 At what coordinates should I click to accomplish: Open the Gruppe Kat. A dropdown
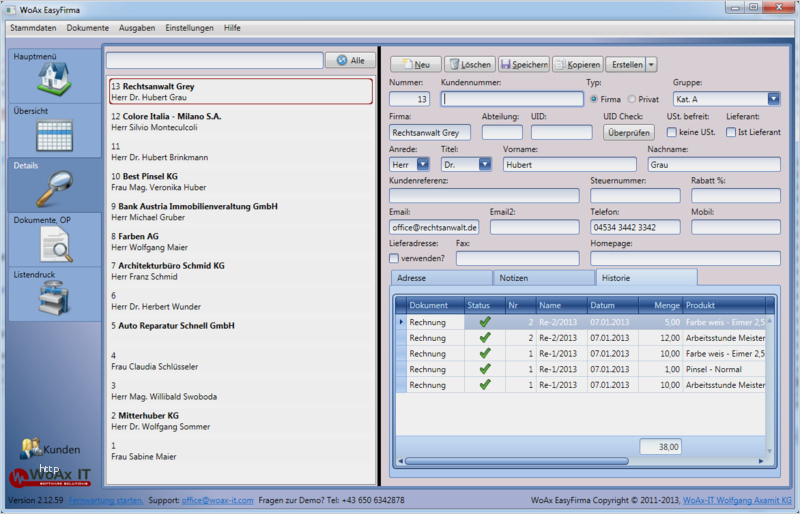(x=774, y=99)
